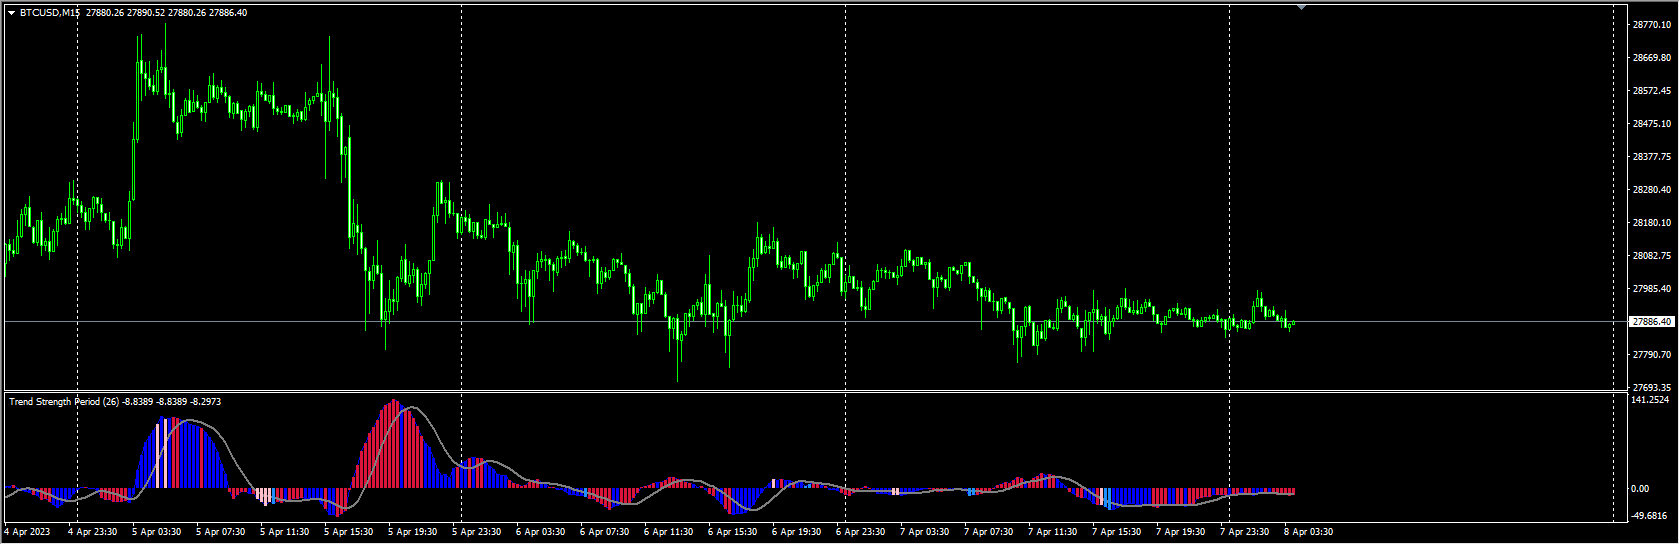
Task: Click the 7 Apr 07:30 time label
Action: pos(989,532)
